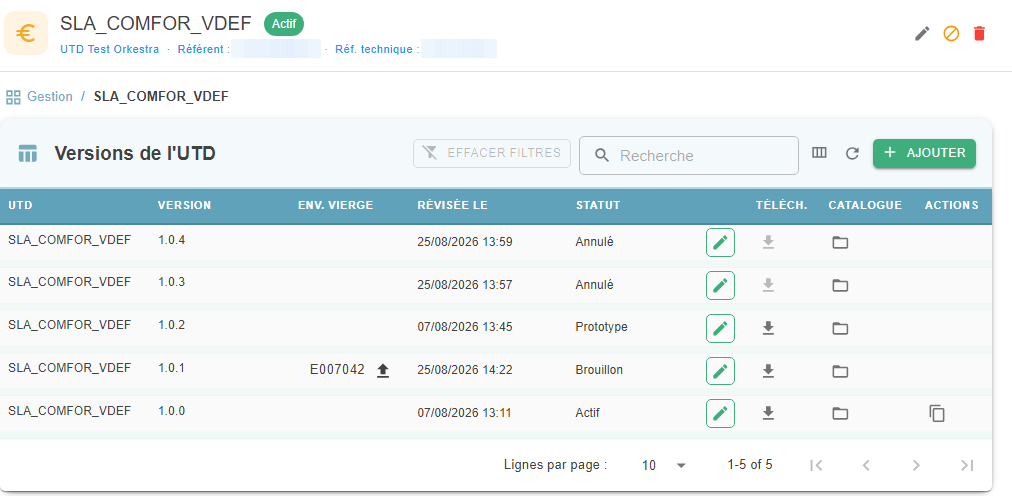
Task: Click the euro symbol UTD icon
Action: click(26, 33)
